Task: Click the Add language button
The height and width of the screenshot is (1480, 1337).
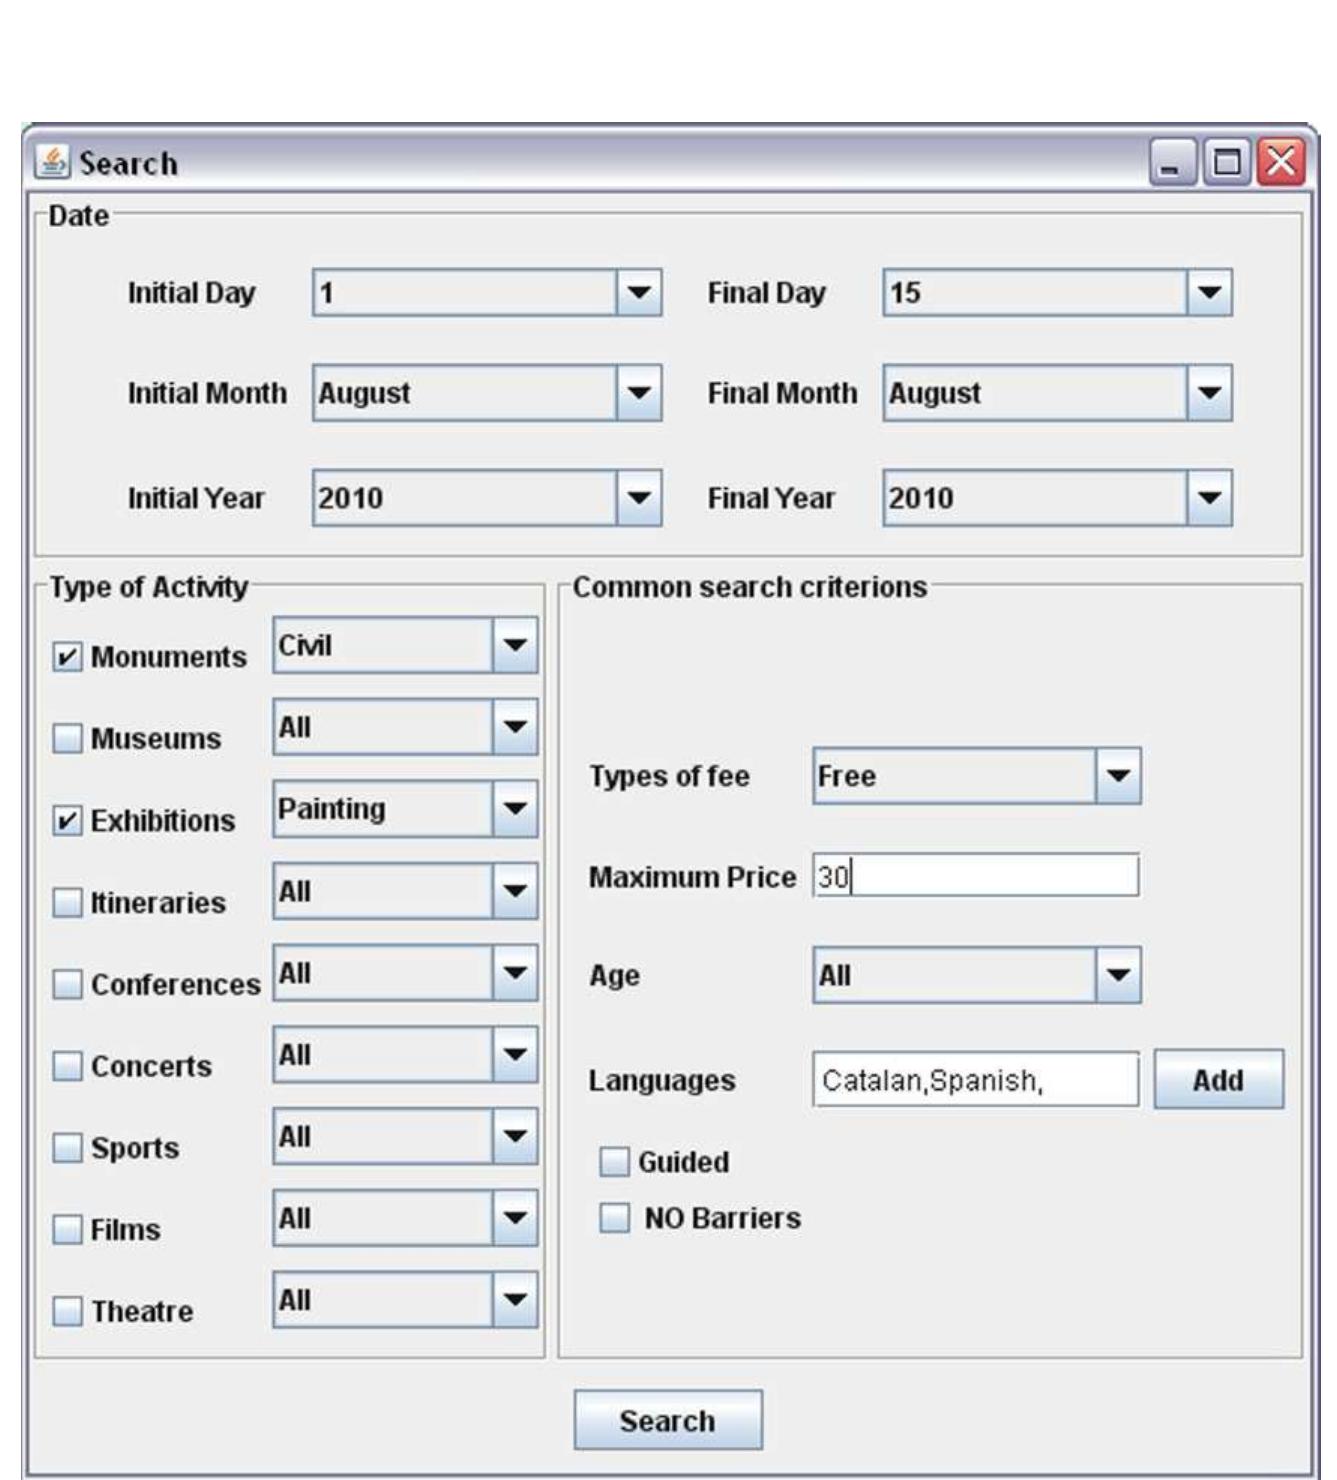Action: tap(1218, 1080)
